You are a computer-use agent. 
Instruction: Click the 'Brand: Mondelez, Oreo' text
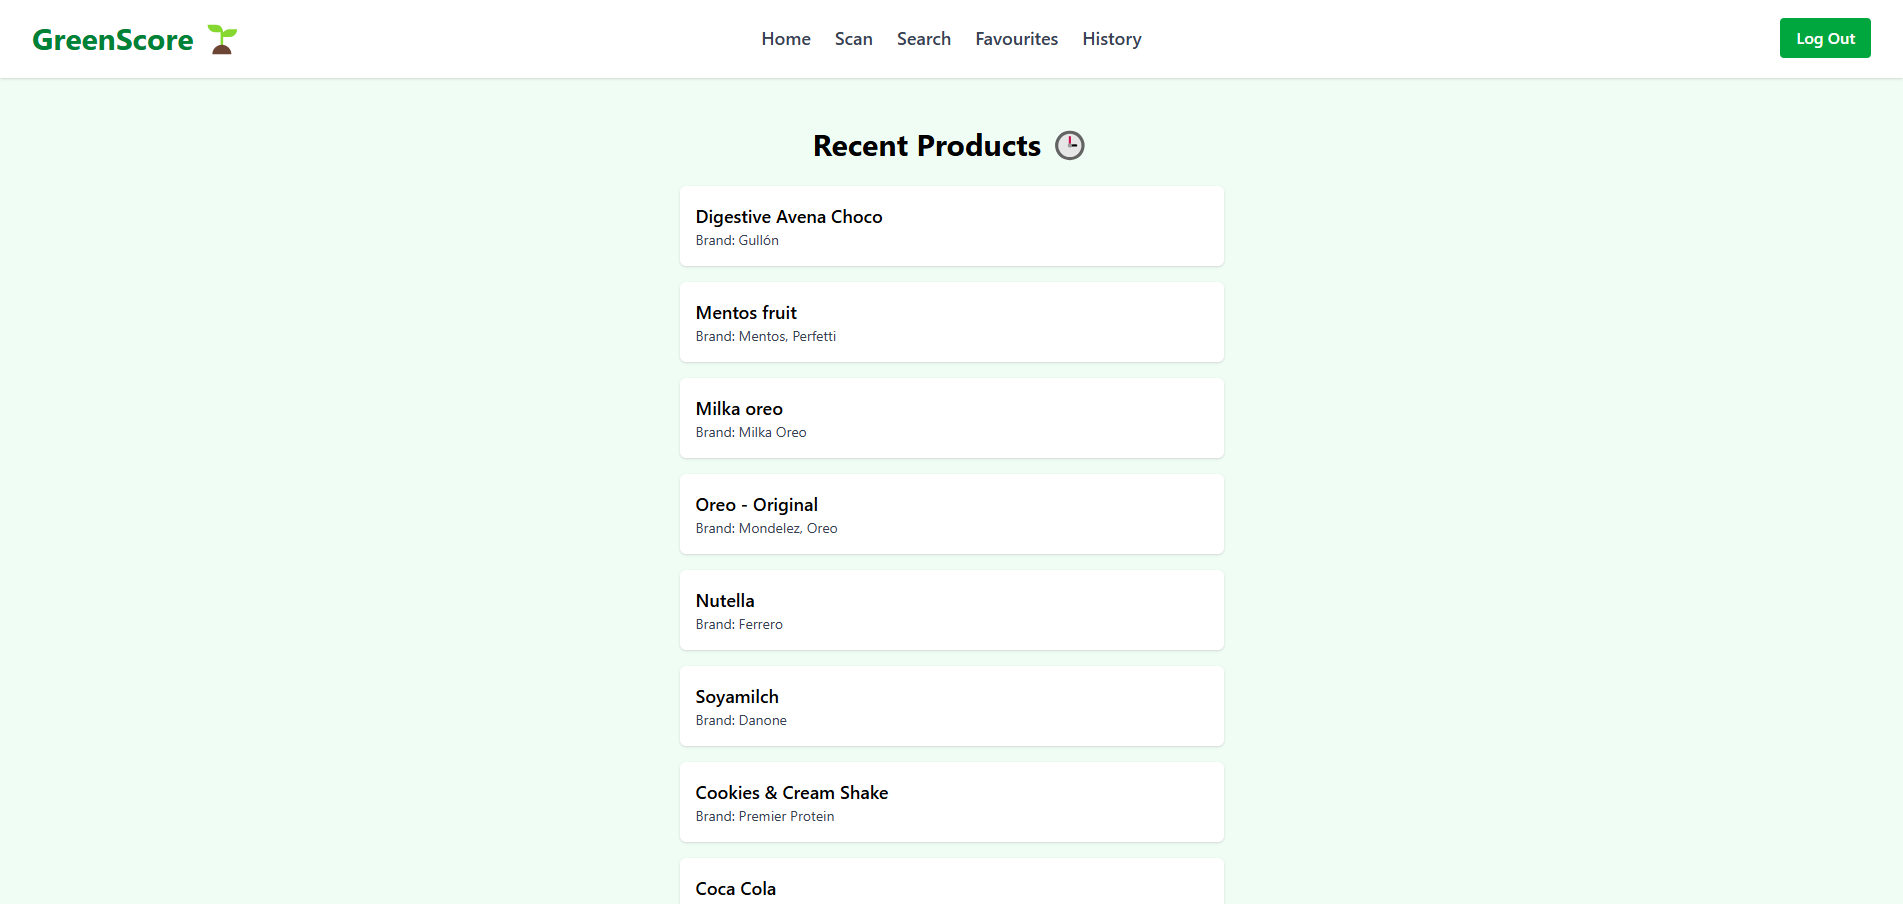[x=767, y=528]
